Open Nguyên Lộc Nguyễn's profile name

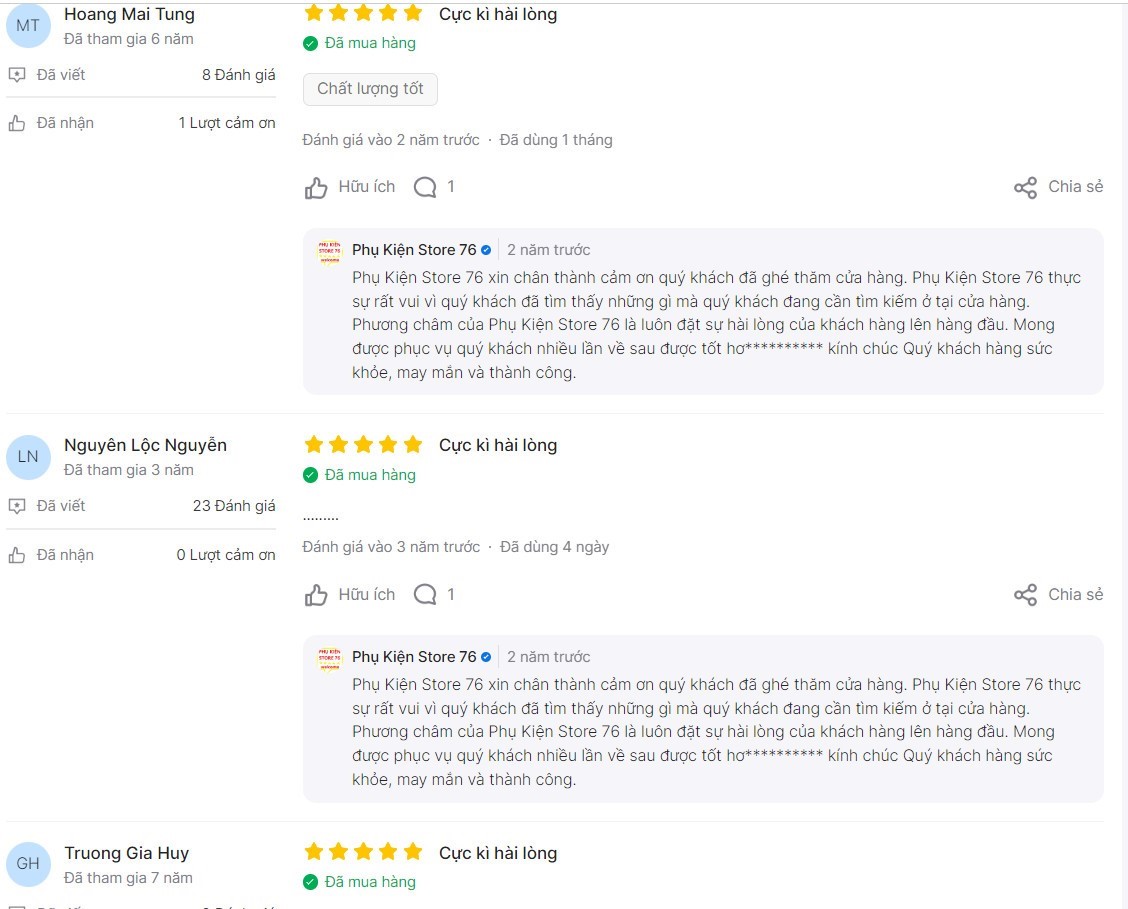click(x=145, y=445)
